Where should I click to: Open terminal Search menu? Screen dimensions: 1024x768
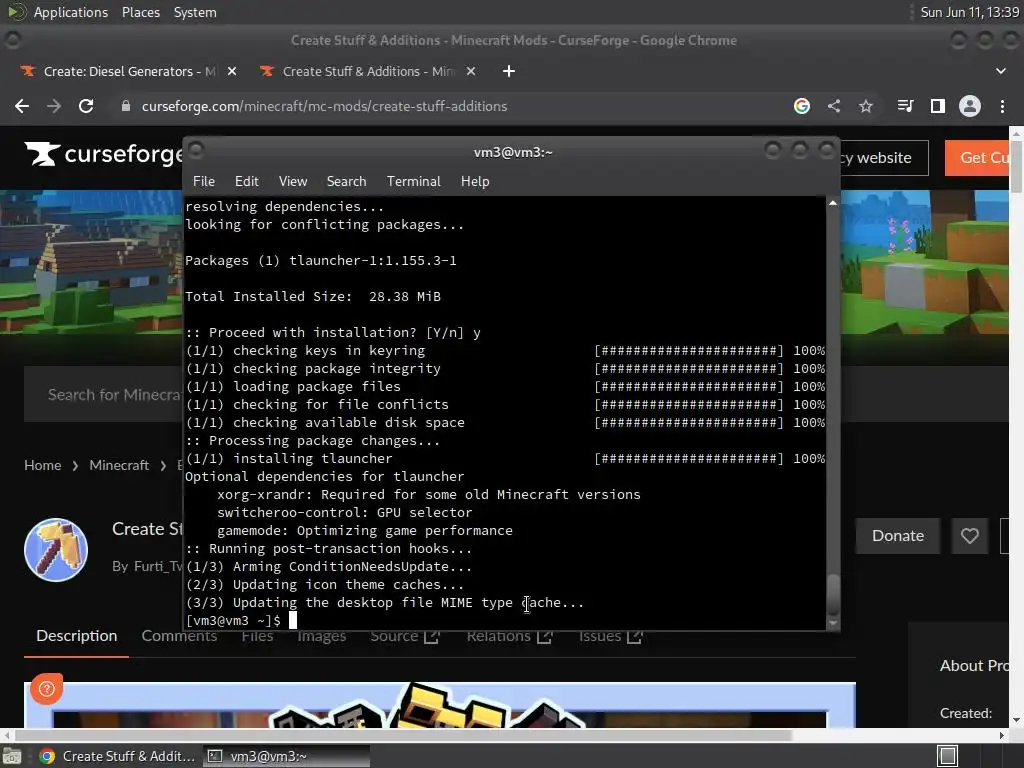pyautogui.click(x=346, y=182)
